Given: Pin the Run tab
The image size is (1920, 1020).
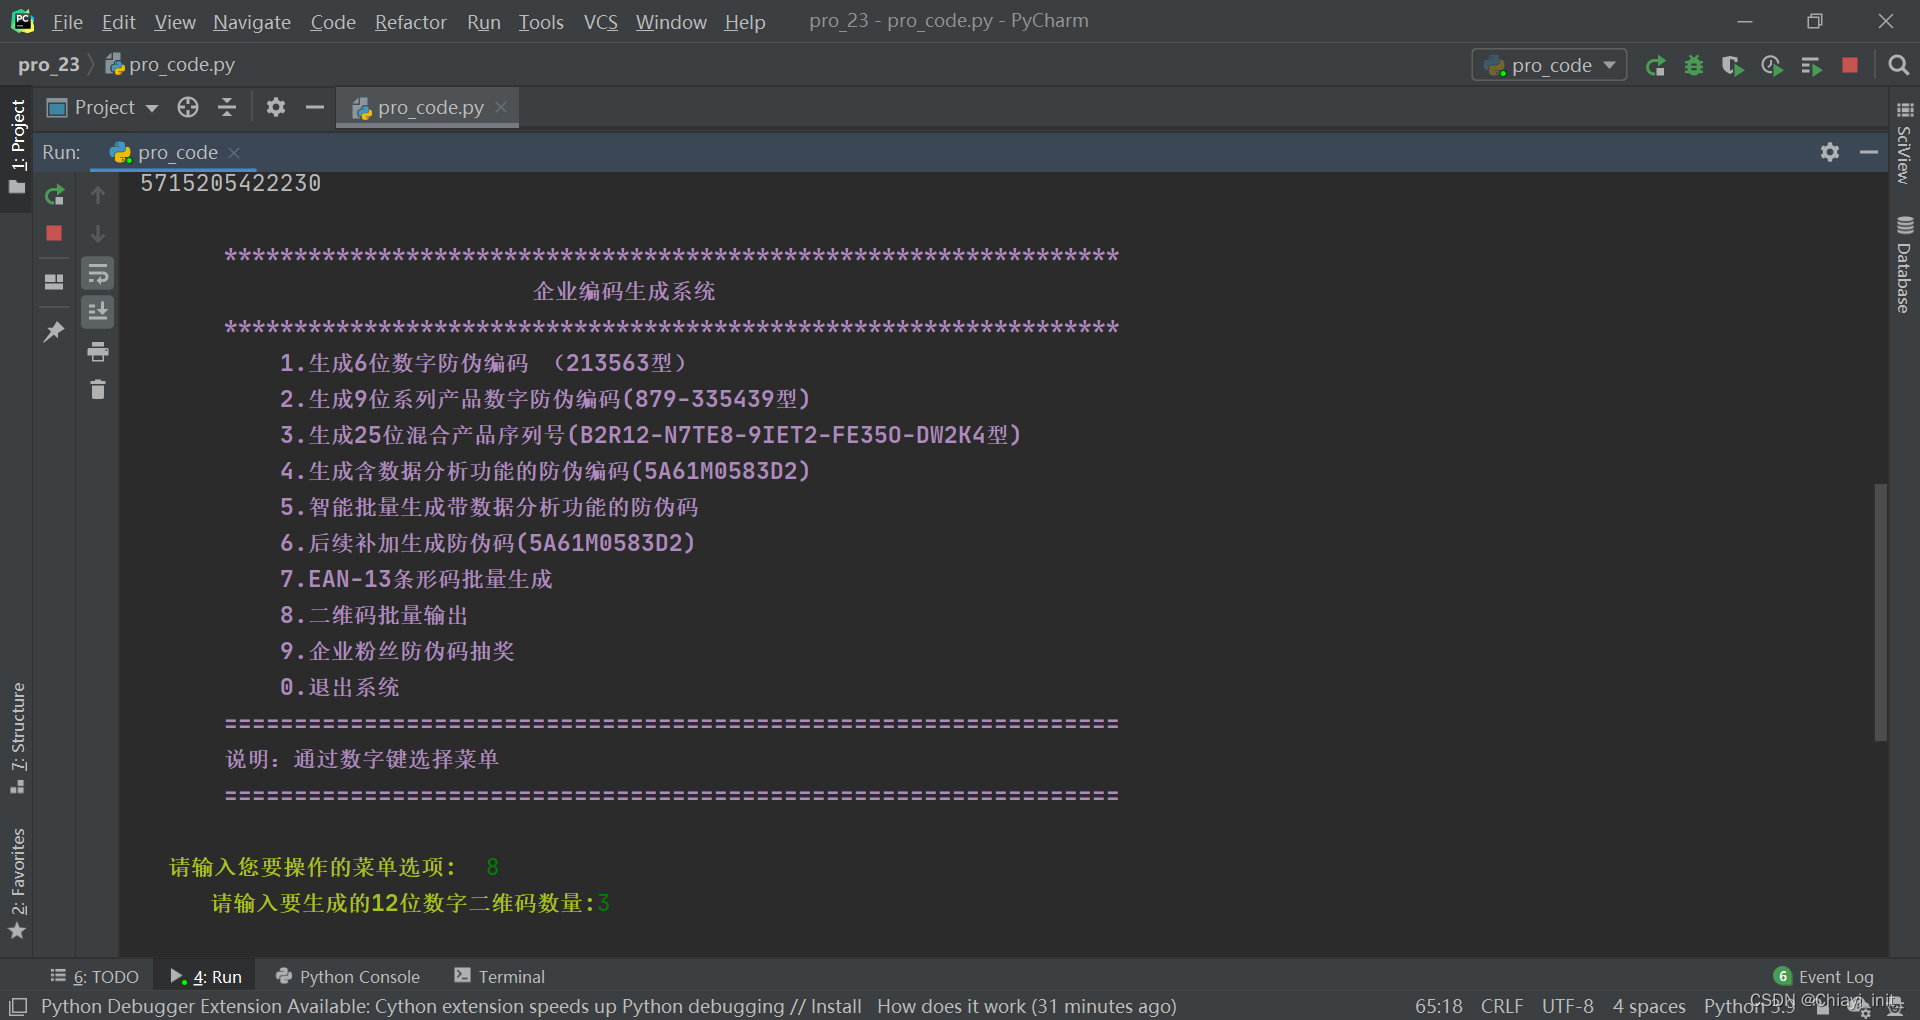Looking at the screenshot, I should tap(54, 332).
